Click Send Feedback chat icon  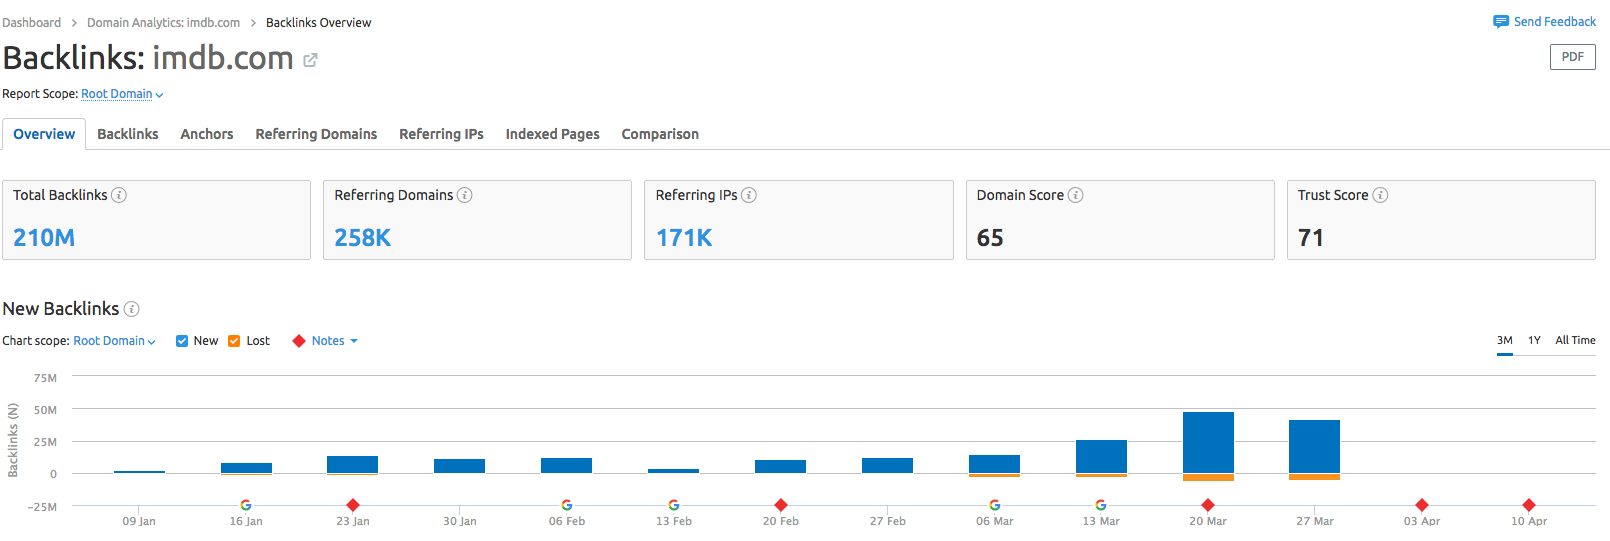click(x=1501, y=22)
